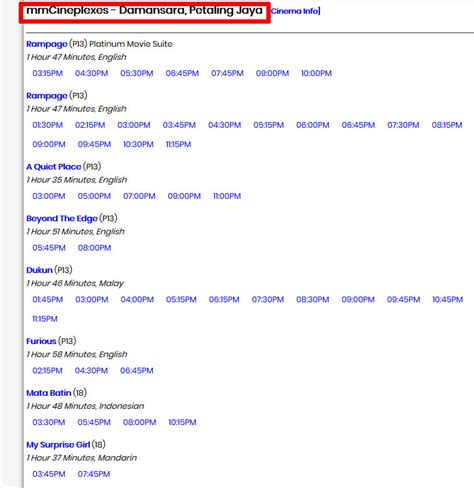The height and width of the screenshot is (488, 474).
Task: Open the A Quiet Place movie link
Action: pos(54,167)
